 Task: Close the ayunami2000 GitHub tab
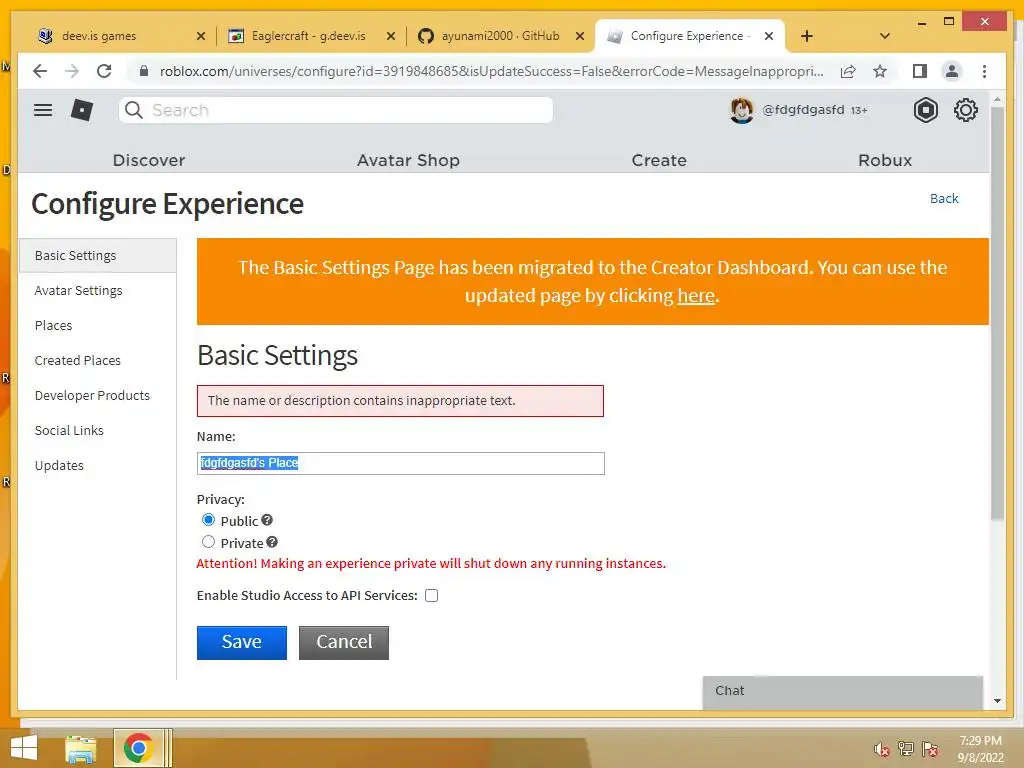click(x=579, y=36)
